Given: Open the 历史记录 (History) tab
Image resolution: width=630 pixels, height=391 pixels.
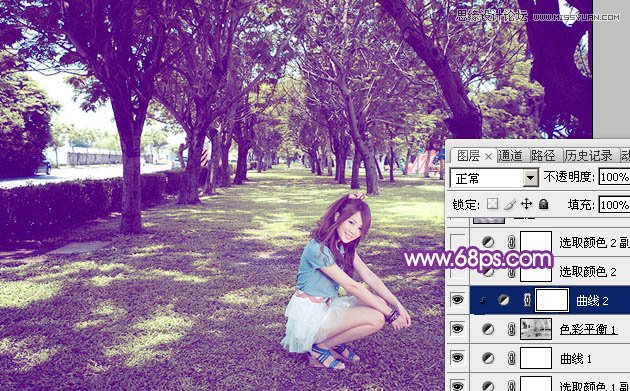Looking at the screenshot, I should pos(589,155).
